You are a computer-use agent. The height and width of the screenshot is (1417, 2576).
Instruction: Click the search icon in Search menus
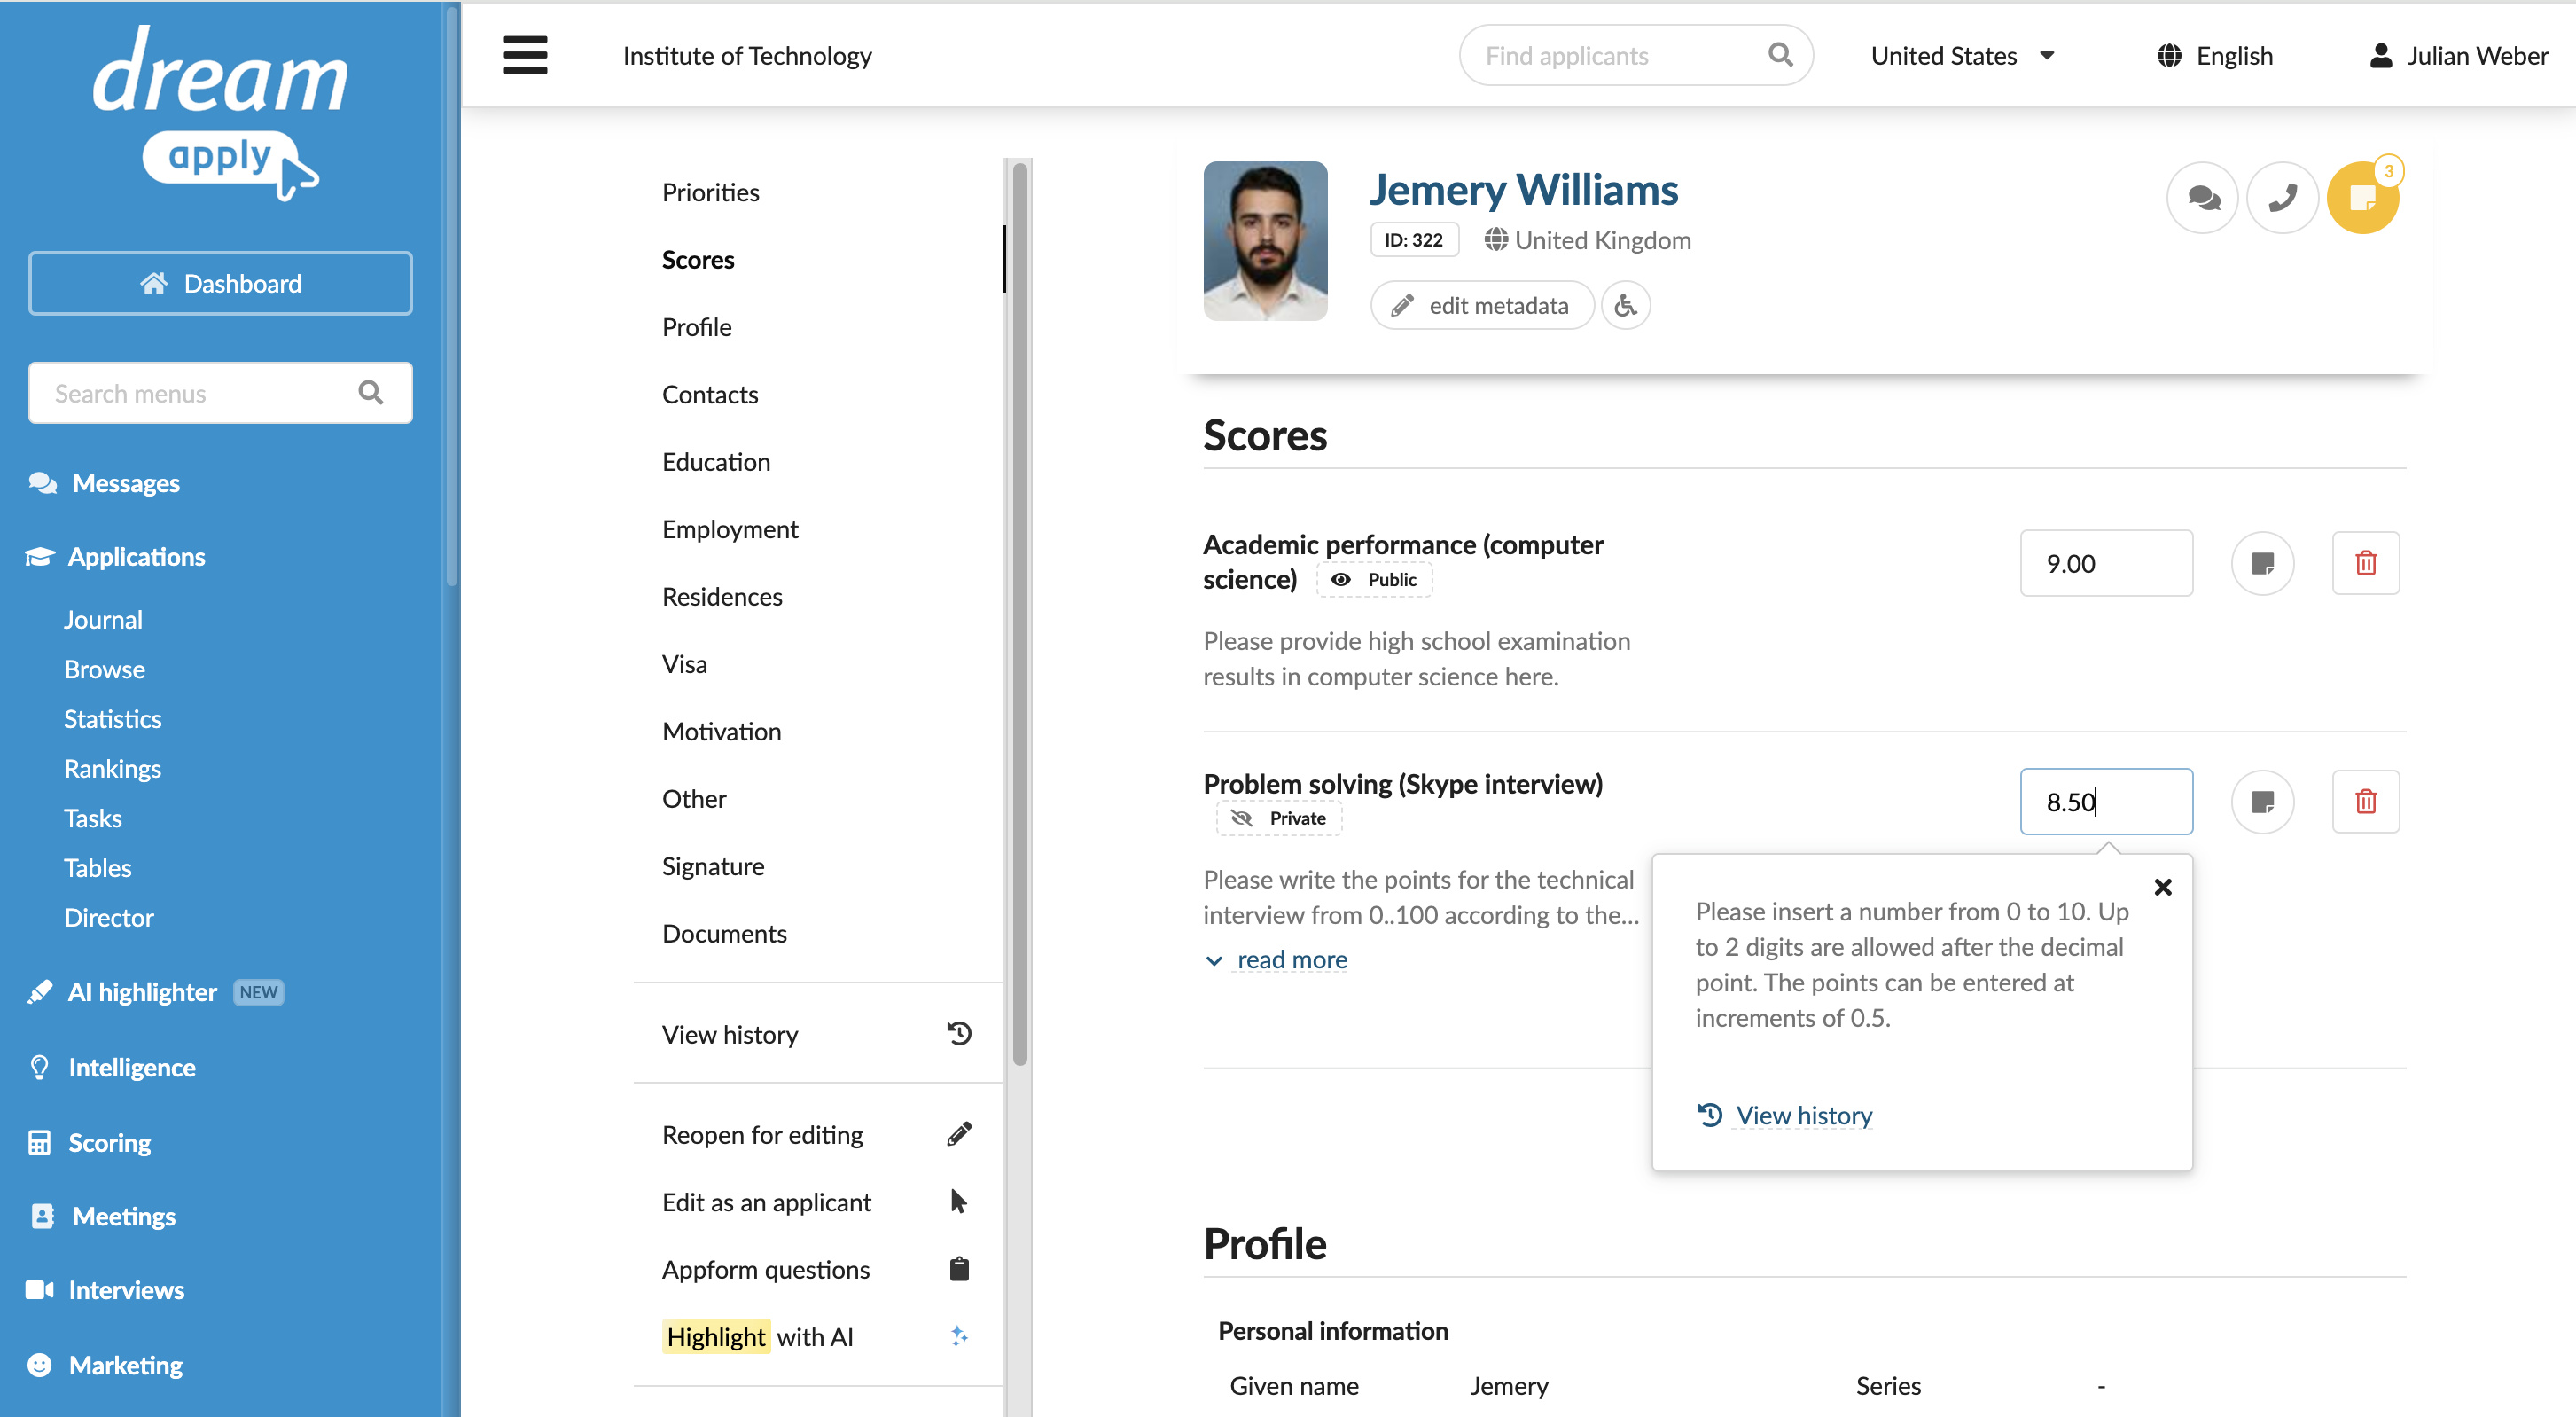(370, 393)
